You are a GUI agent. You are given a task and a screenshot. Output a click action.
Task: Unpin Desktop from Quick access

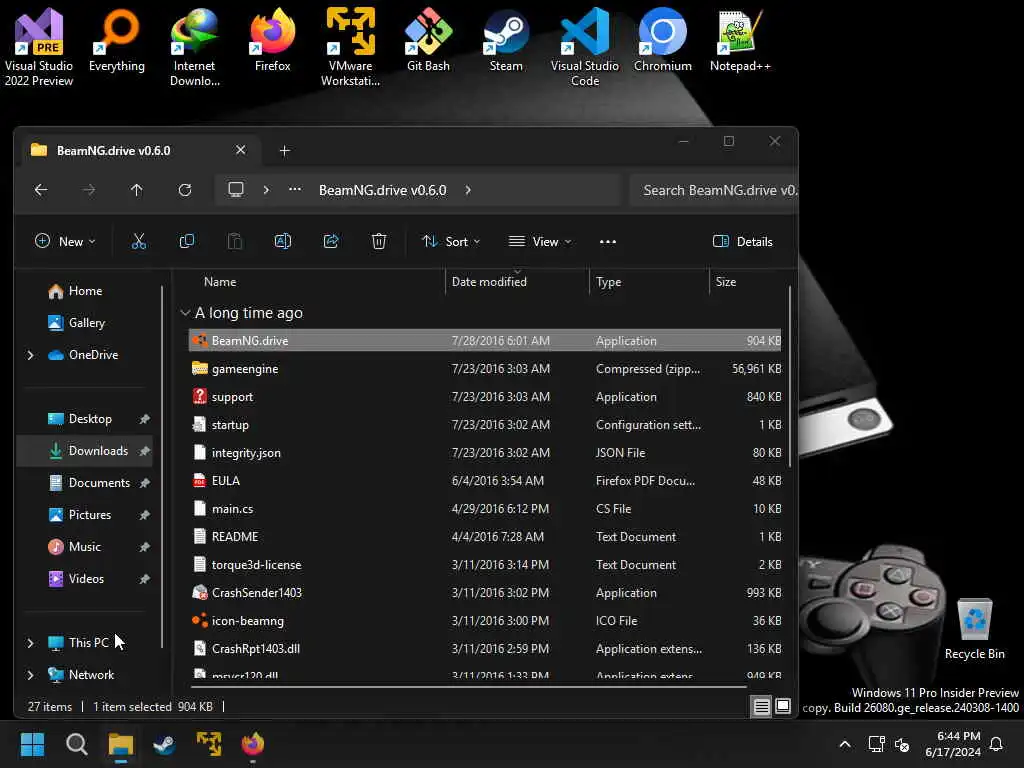click(144, 419)
